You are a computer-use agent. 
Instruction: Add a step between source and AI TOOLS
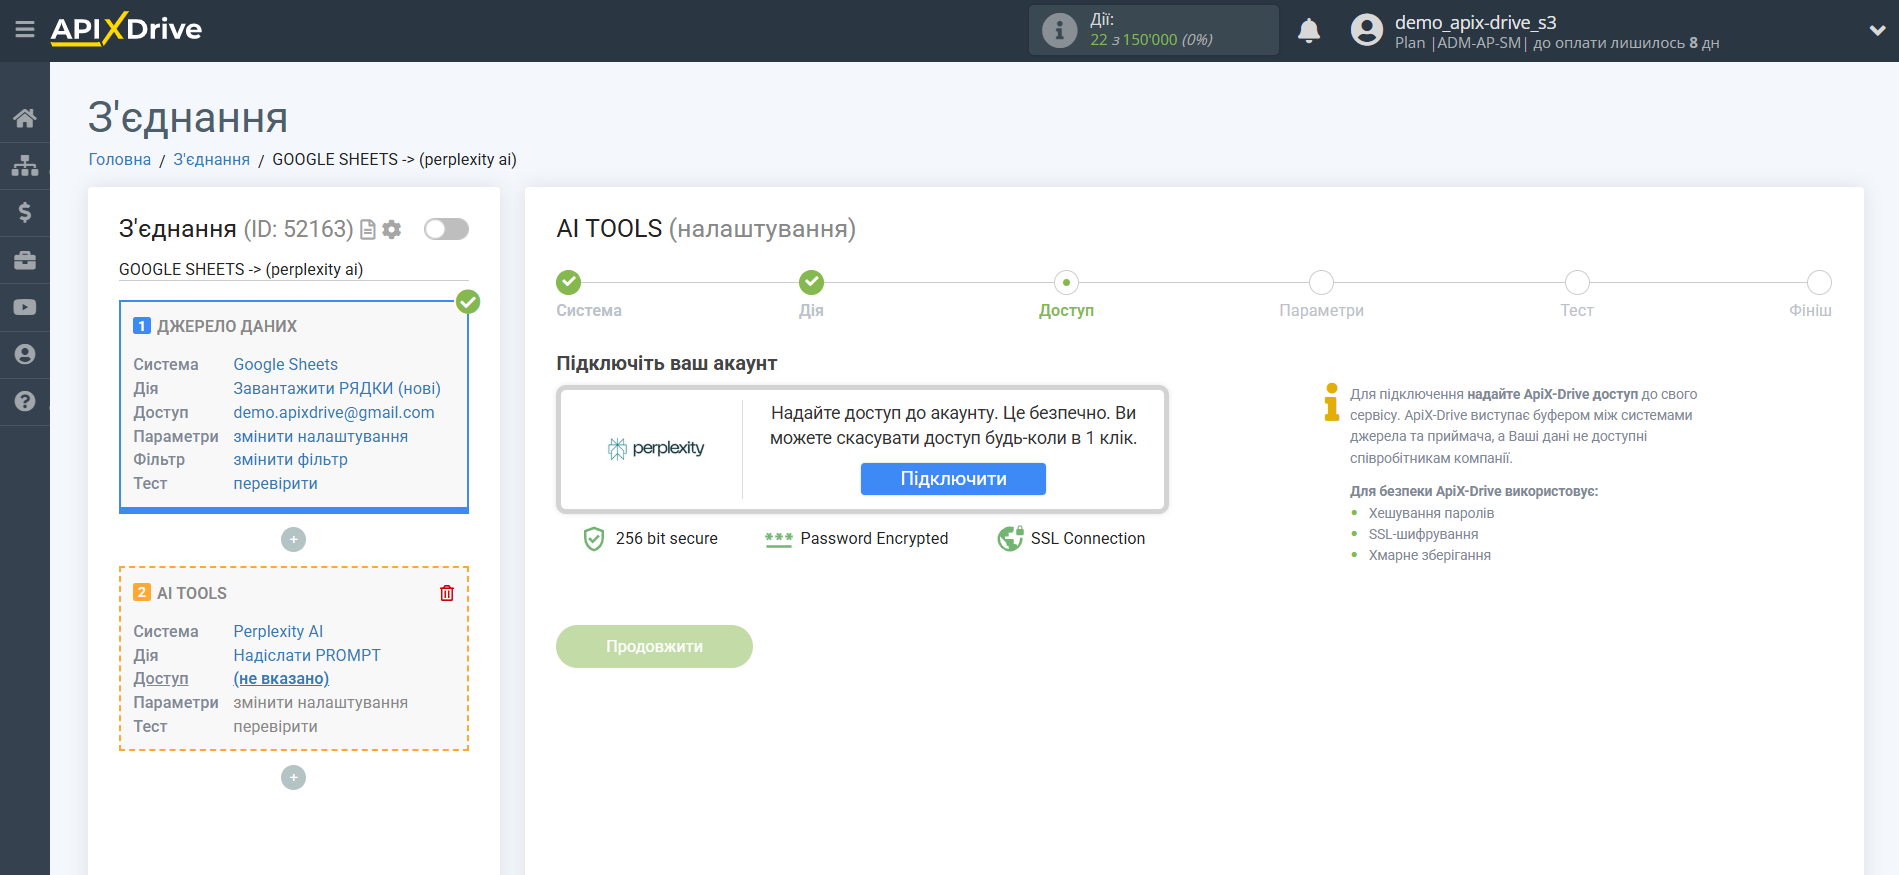(x=293, y=540)
